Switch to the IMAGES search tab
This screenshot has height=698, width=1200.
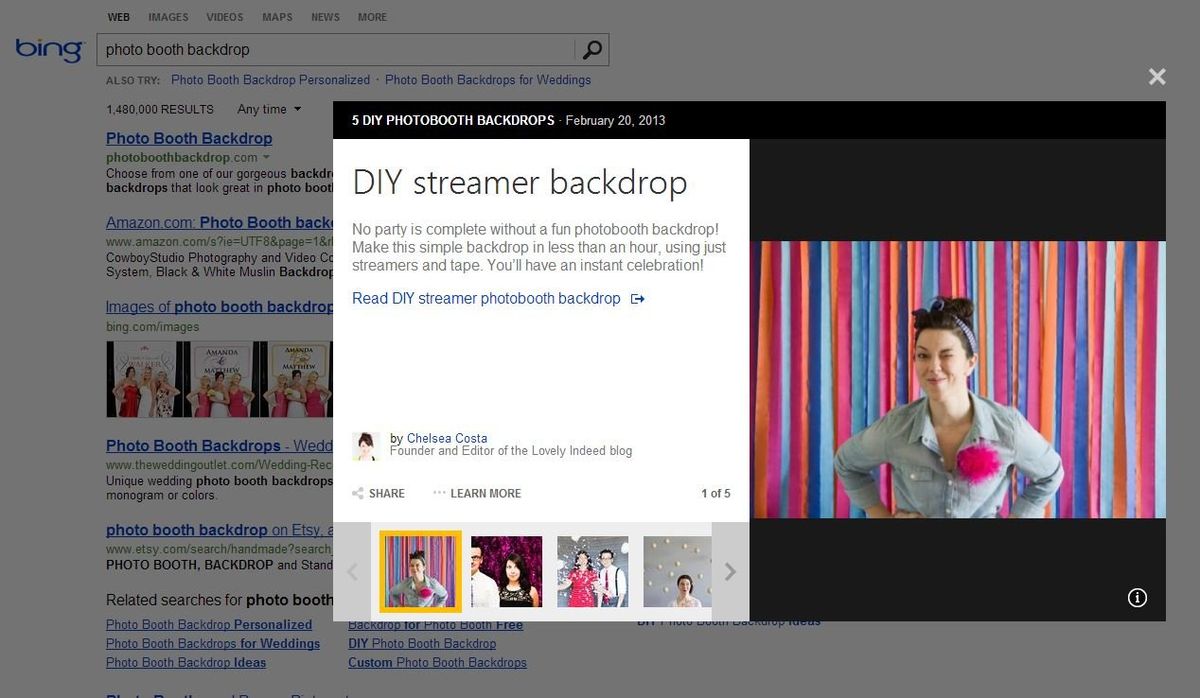tap(167, 17)
